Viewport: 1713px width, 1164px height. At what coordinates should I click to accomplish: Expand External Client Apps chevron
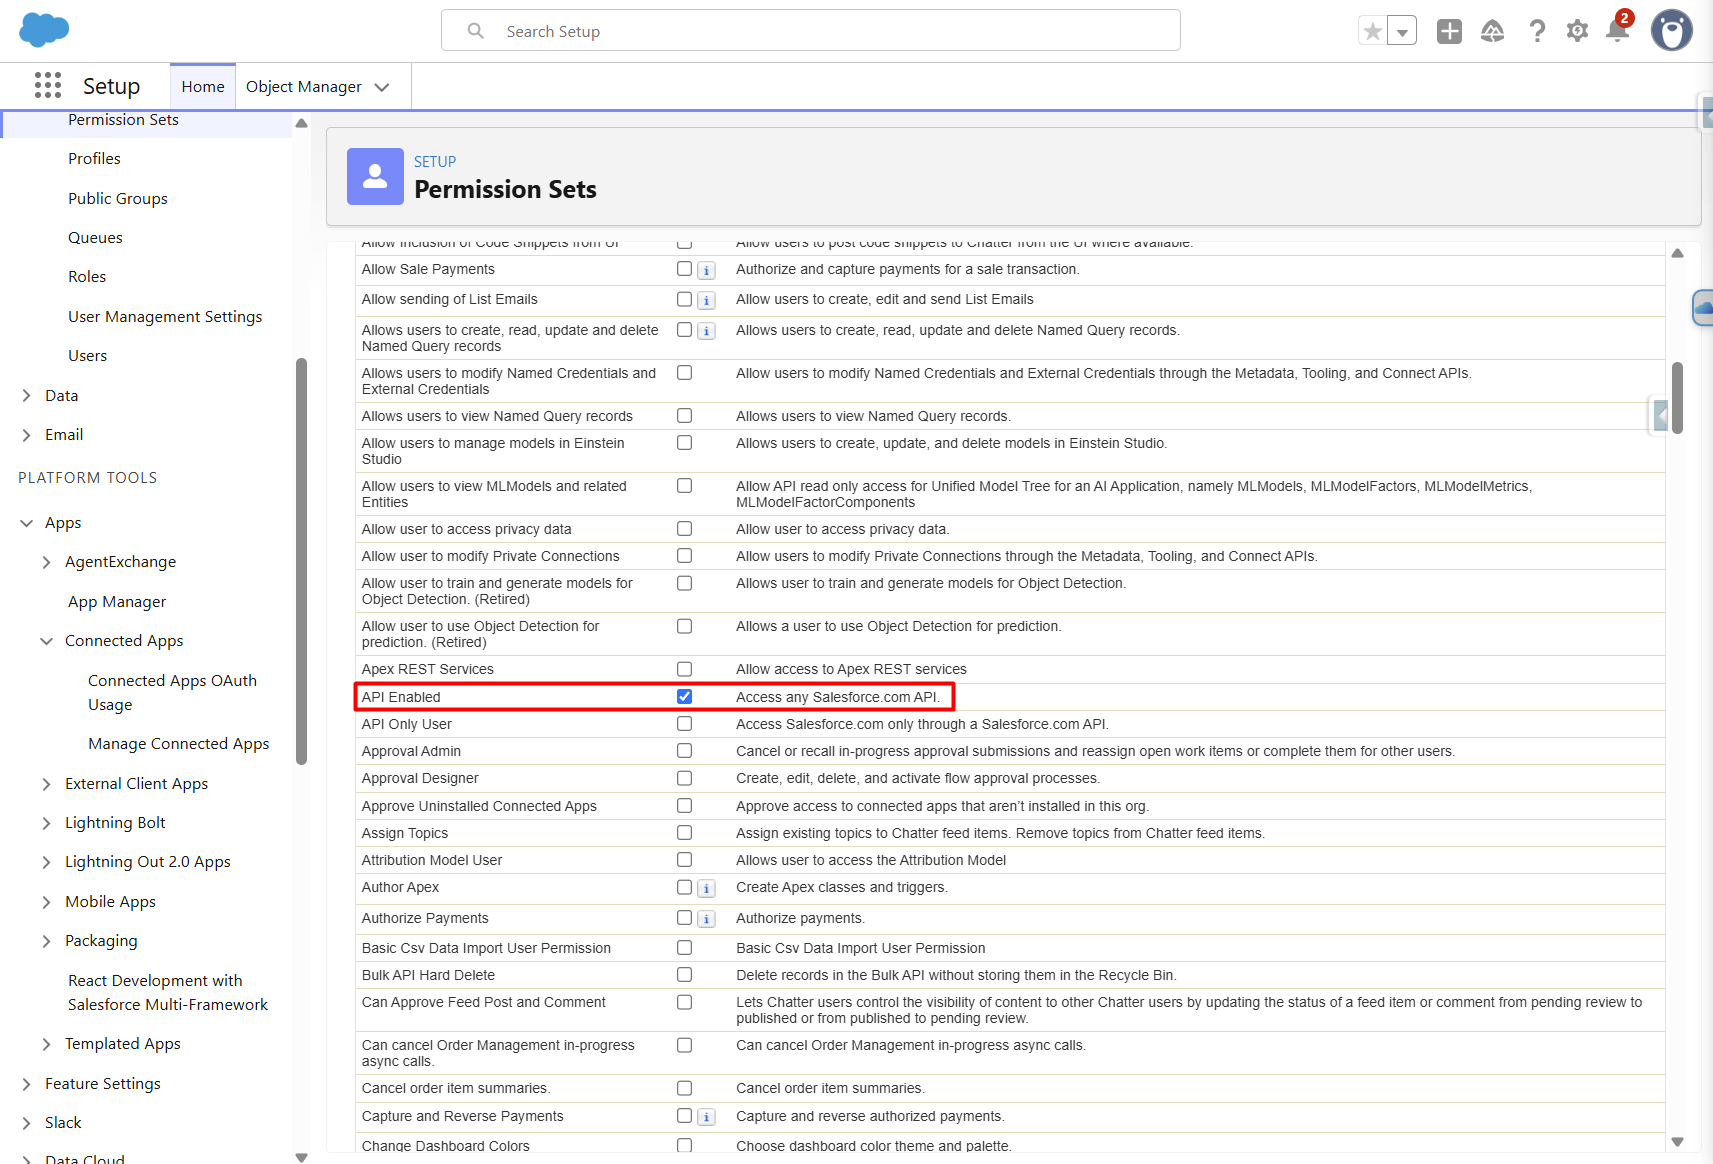pyautogui.click(x=47, y=784)
